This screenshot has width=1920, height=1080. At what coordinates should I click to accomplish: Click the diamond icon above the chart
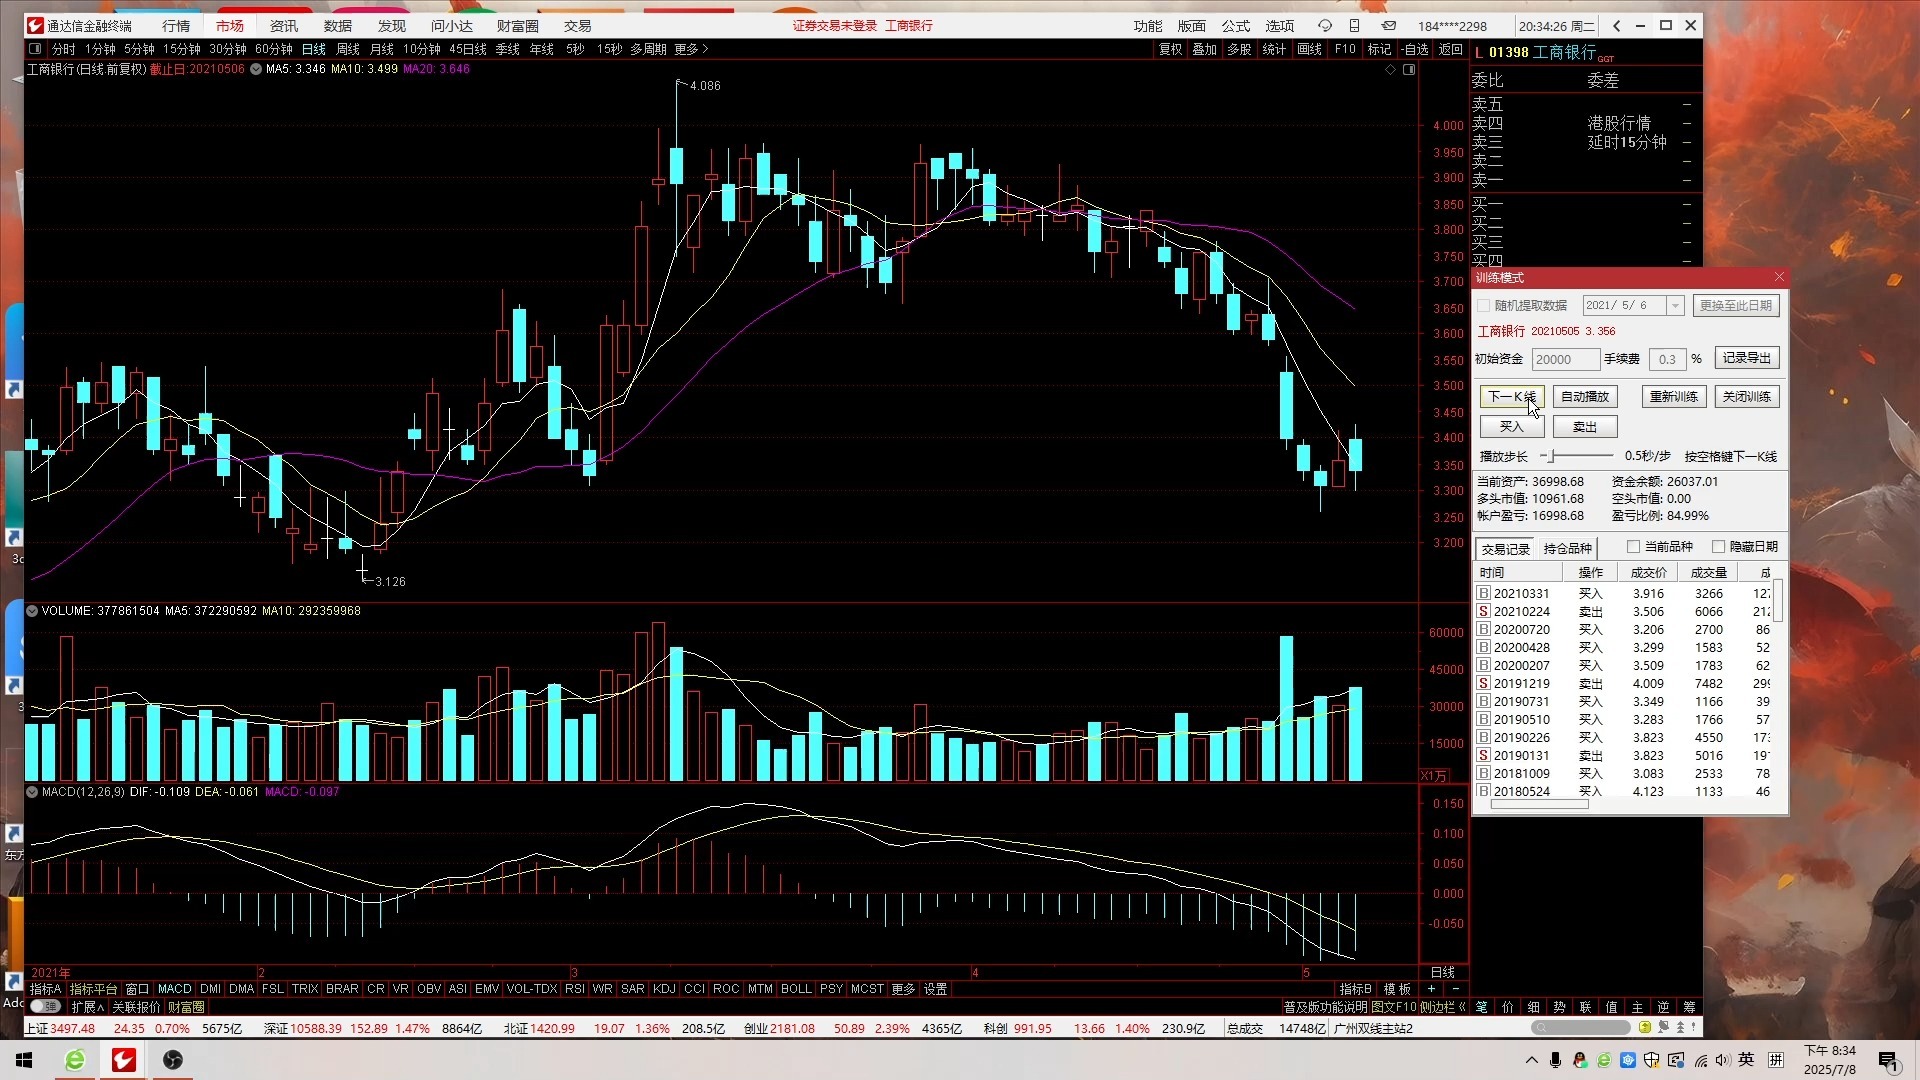pyautogui.click(x=1390, y=70)
